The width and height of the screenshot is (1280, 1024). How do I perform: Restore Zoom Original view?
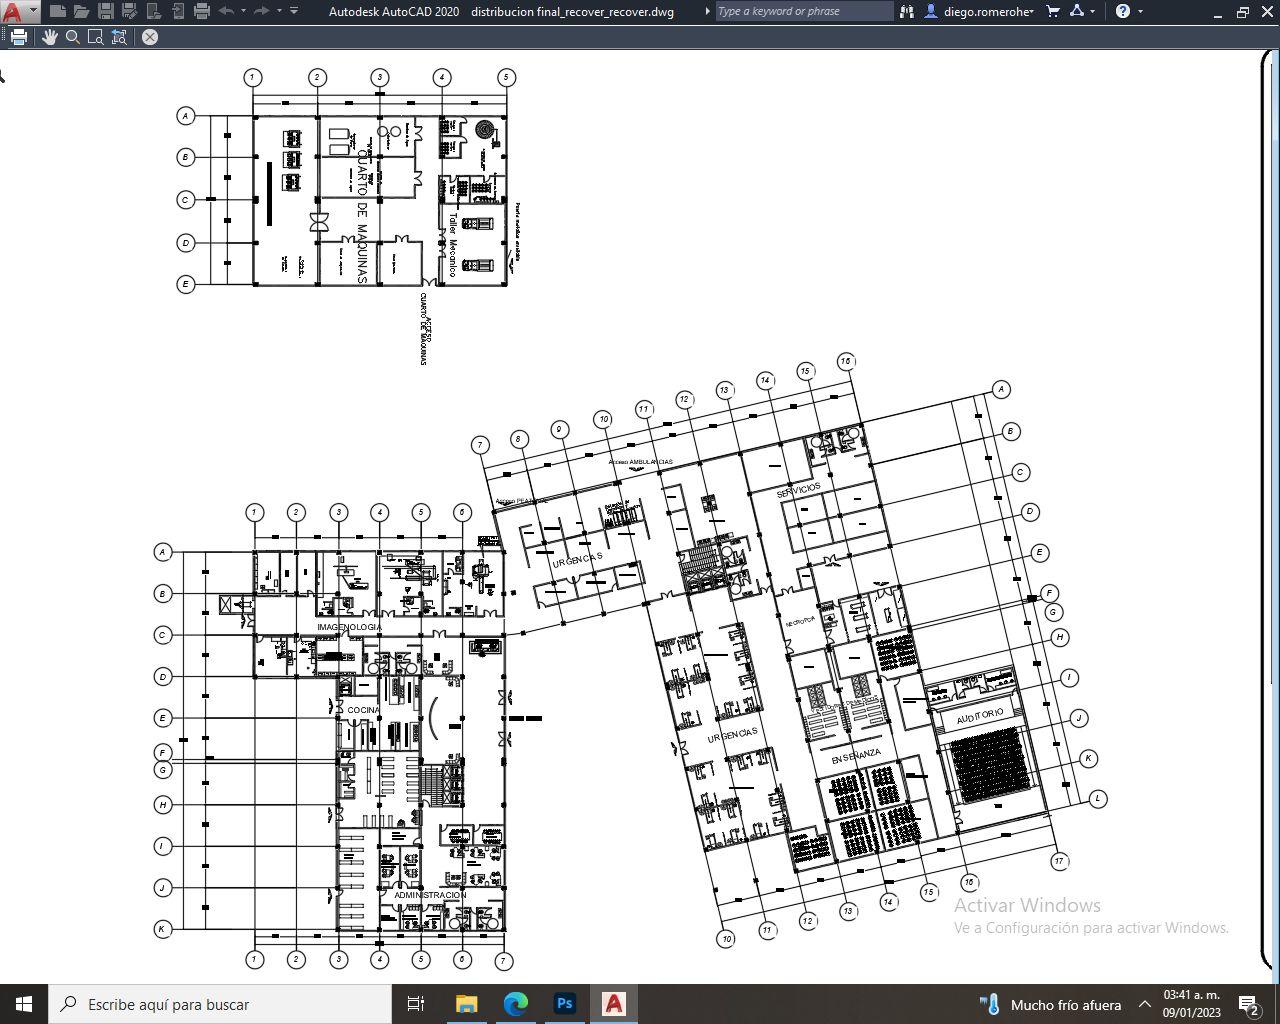(x=119, y=37)
